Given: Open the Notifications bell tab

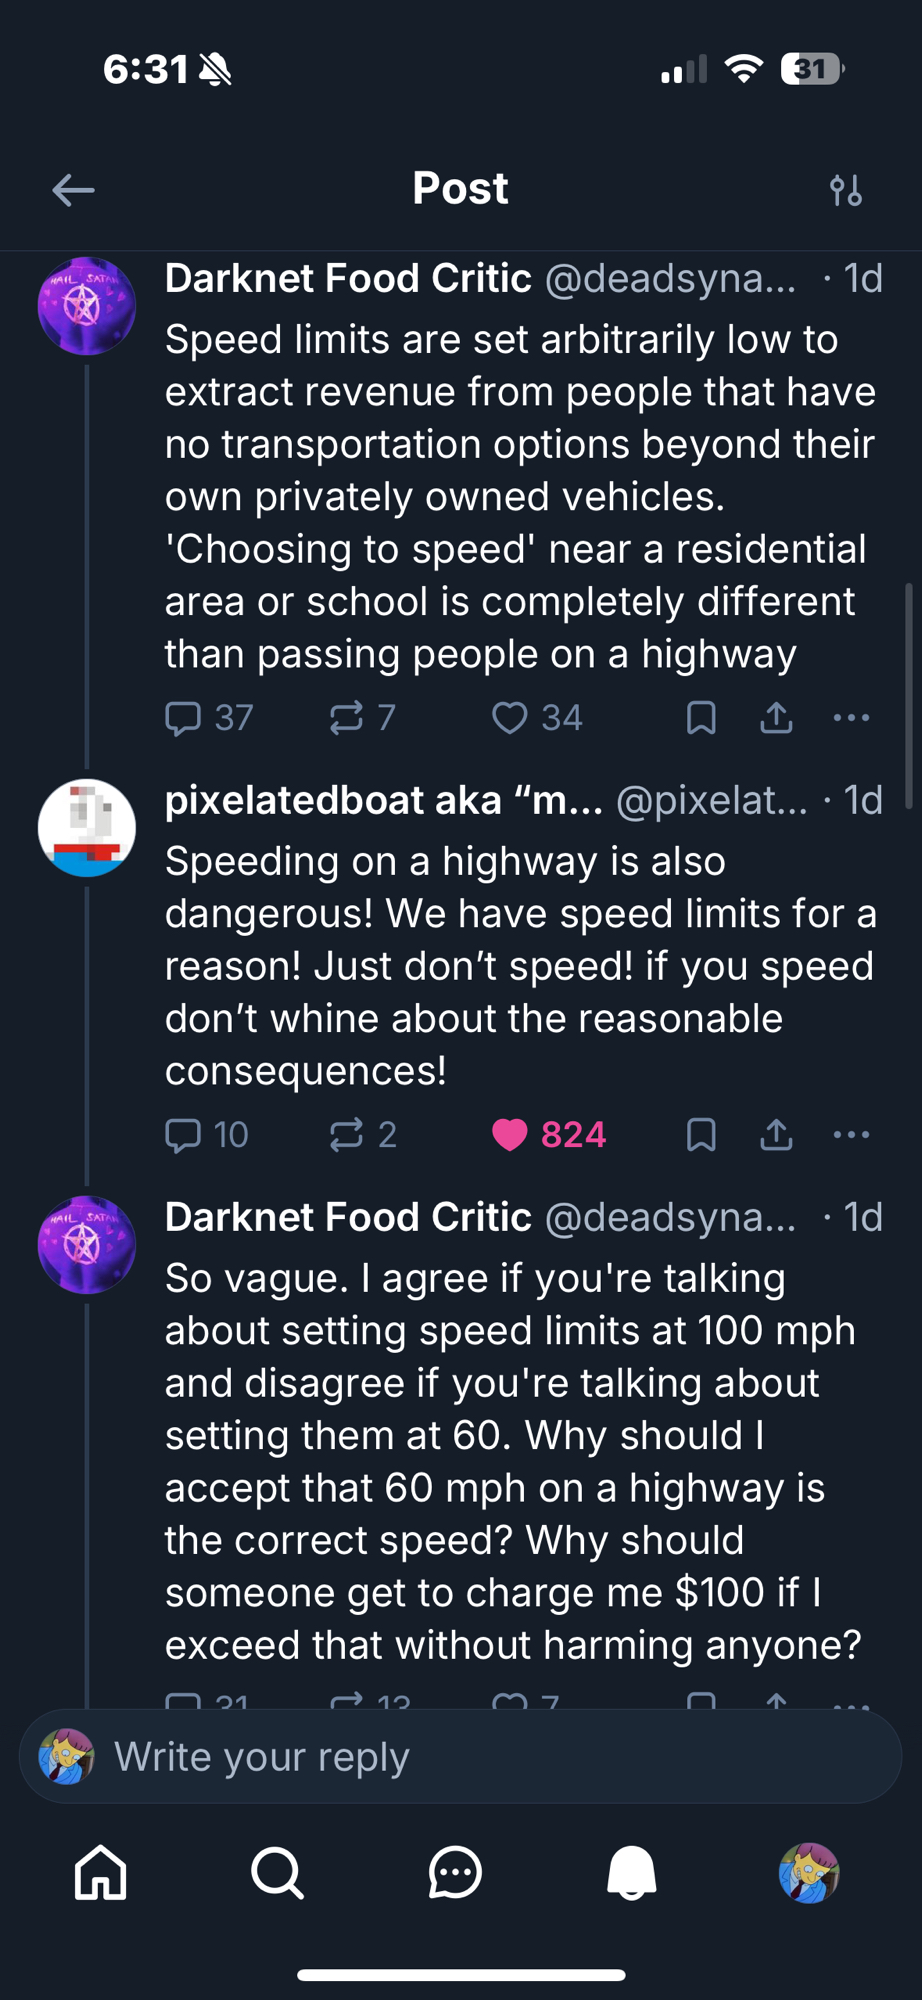Looking at the screenshot, I should tap(632, 1872).
